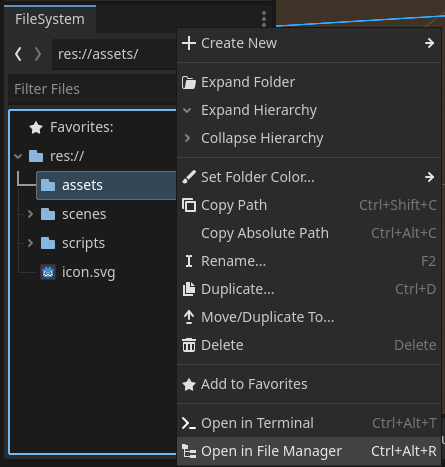Click the star icon beside Add to Favorites
Screen dimensions: 445x467
[189, 384]
